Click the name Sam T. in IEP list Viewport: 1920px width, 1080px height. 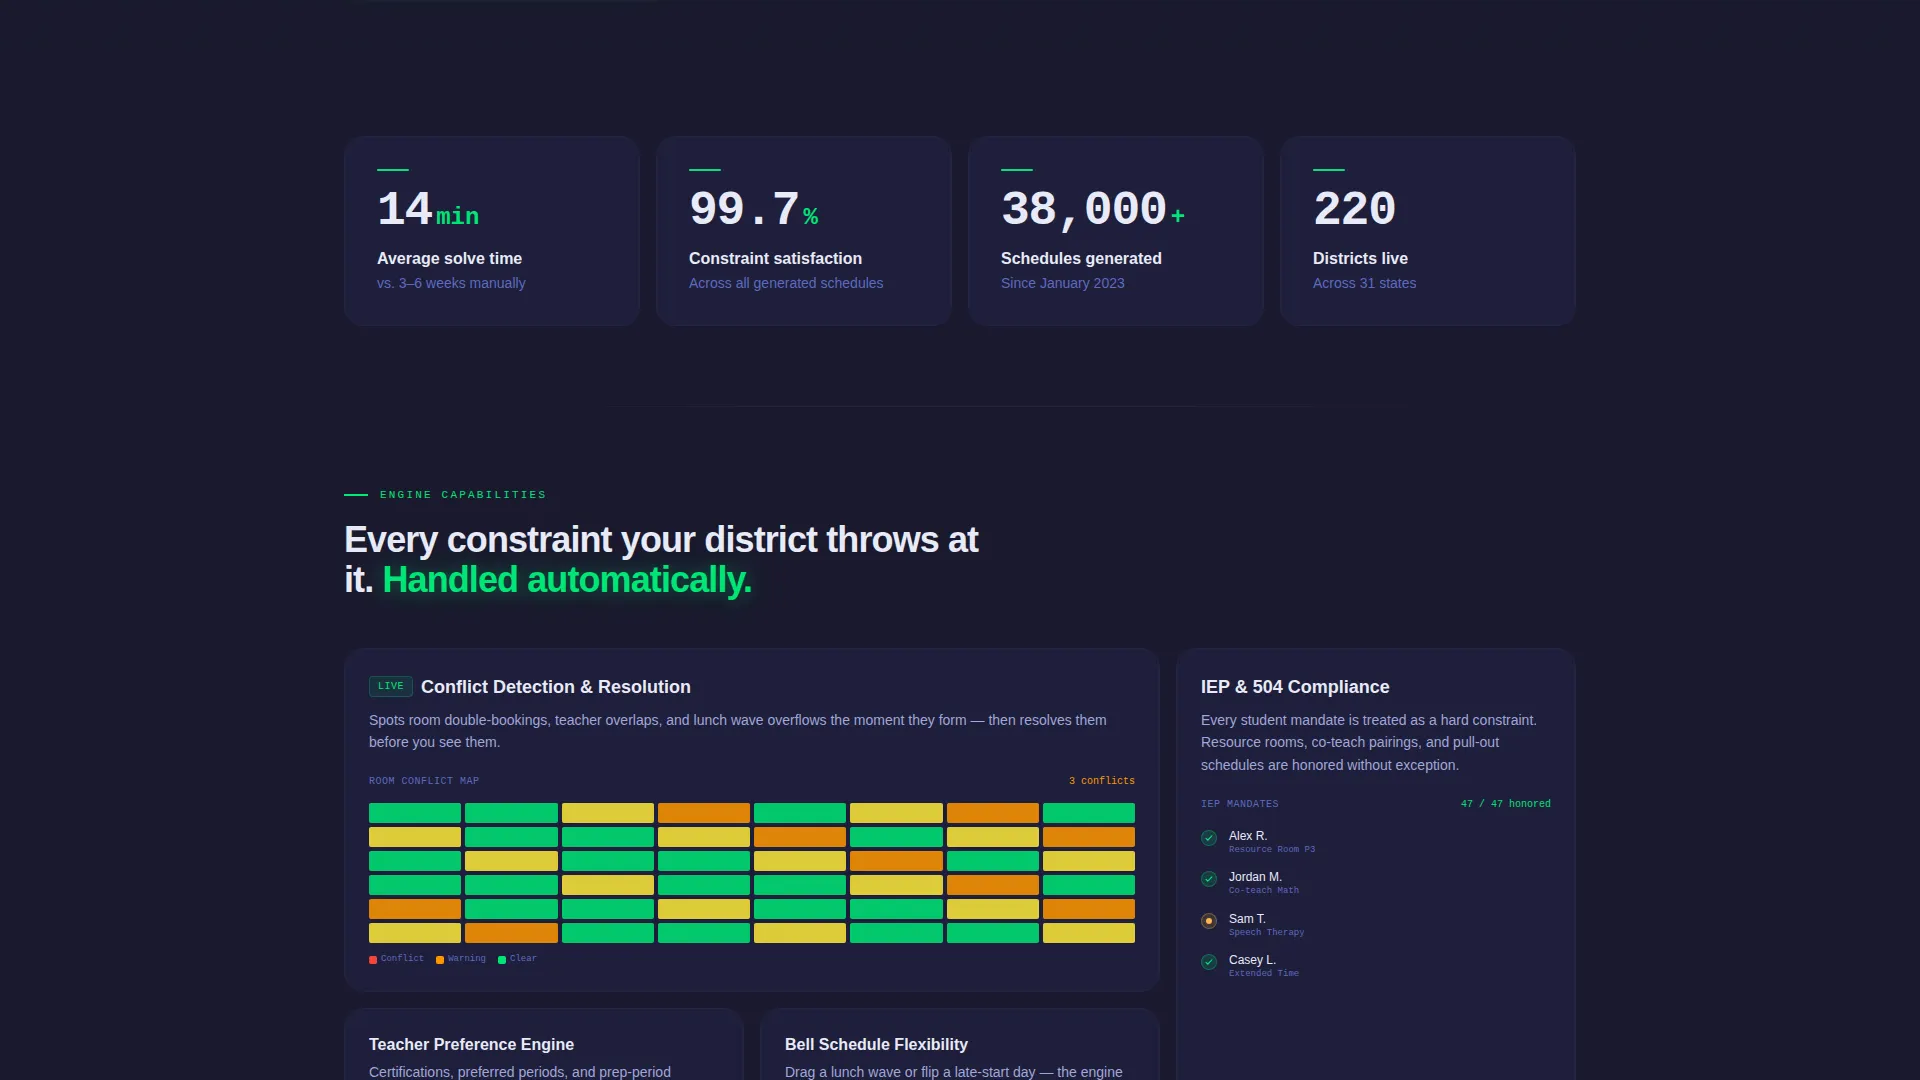1247,919
